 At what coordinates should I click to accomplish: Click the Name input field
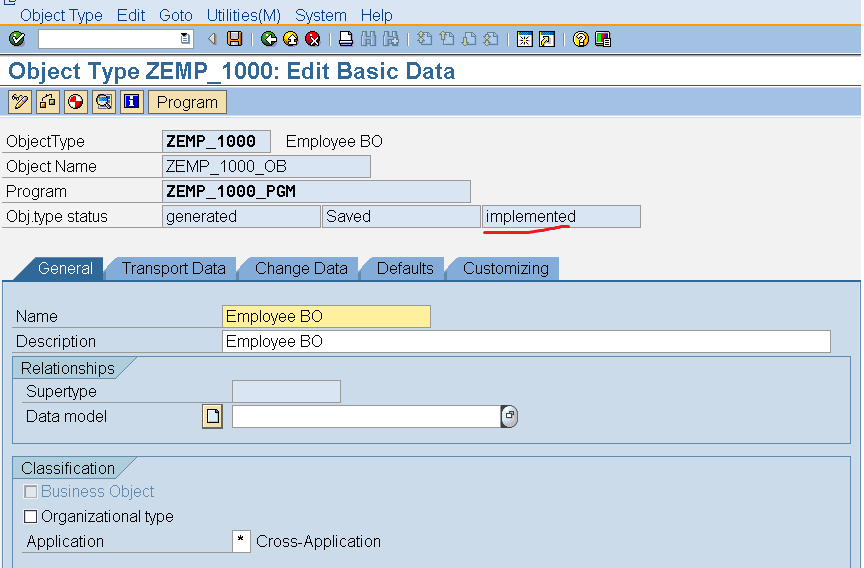(x=326, y=316)
